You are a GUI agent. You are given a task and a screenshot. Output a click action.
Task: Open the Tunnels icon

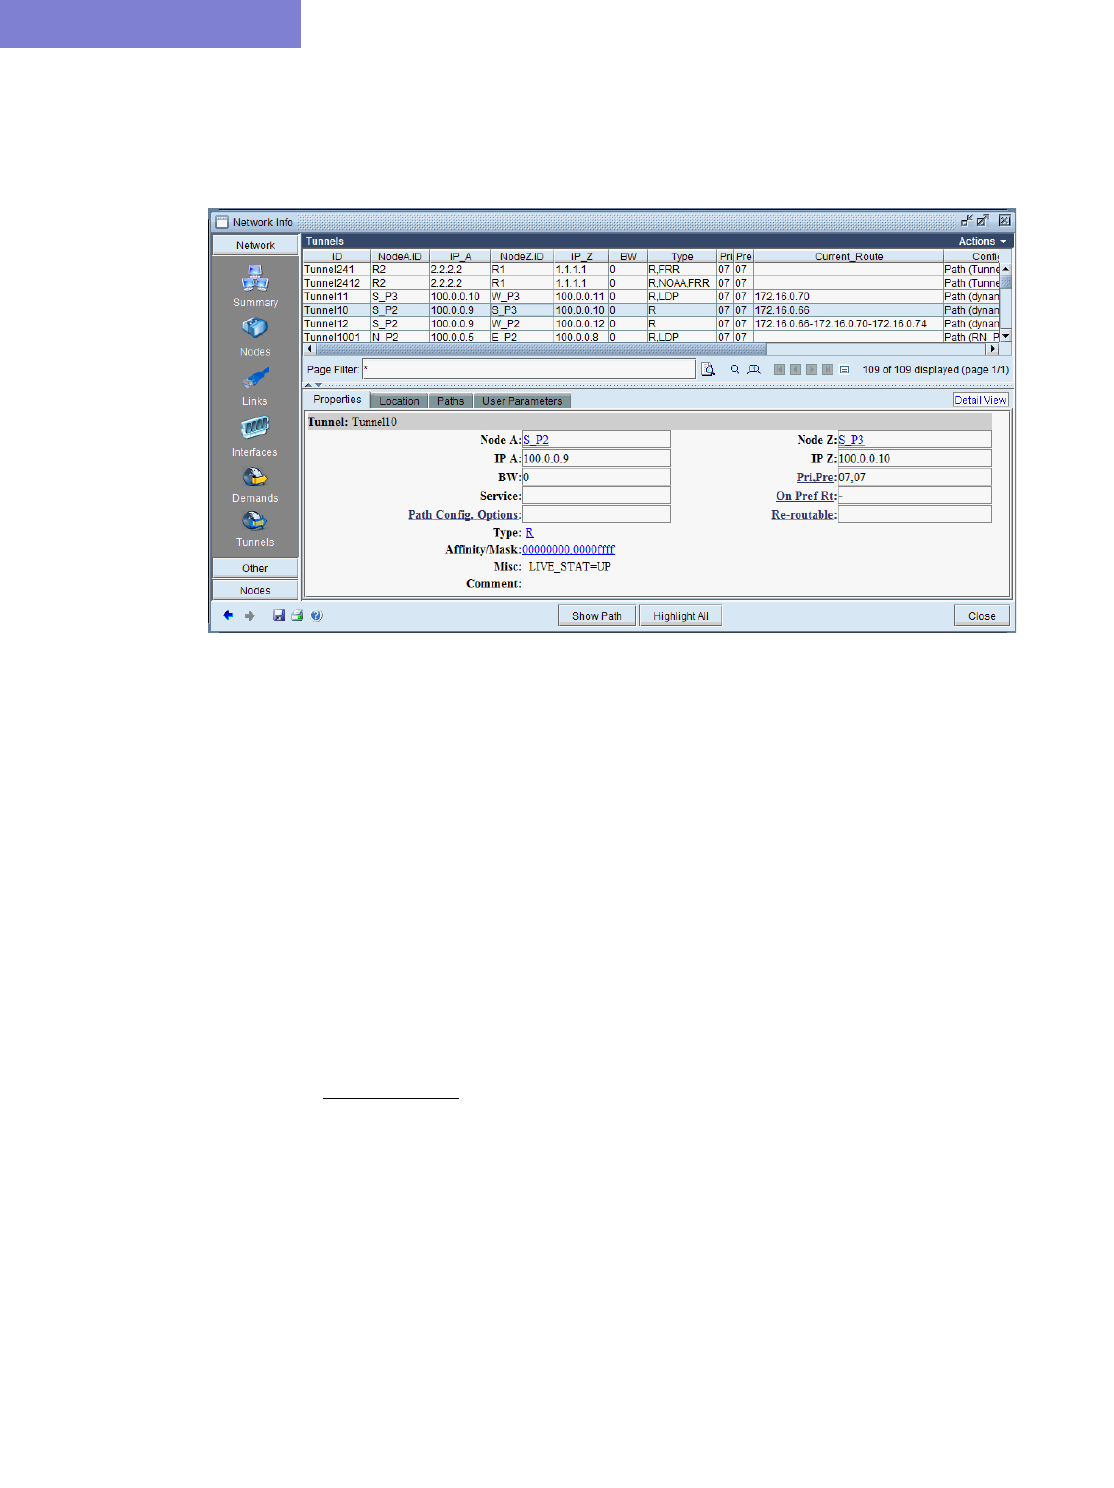255,522
